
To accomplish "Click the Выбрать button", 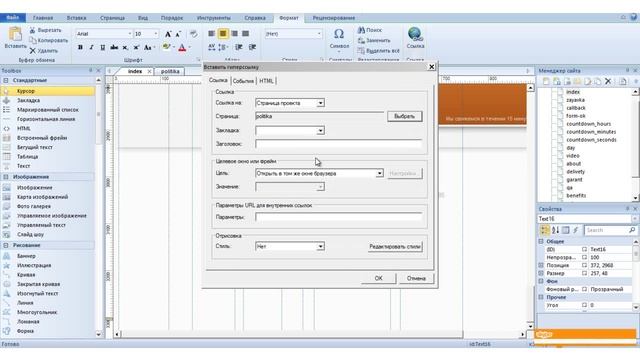I will (404, 116).
